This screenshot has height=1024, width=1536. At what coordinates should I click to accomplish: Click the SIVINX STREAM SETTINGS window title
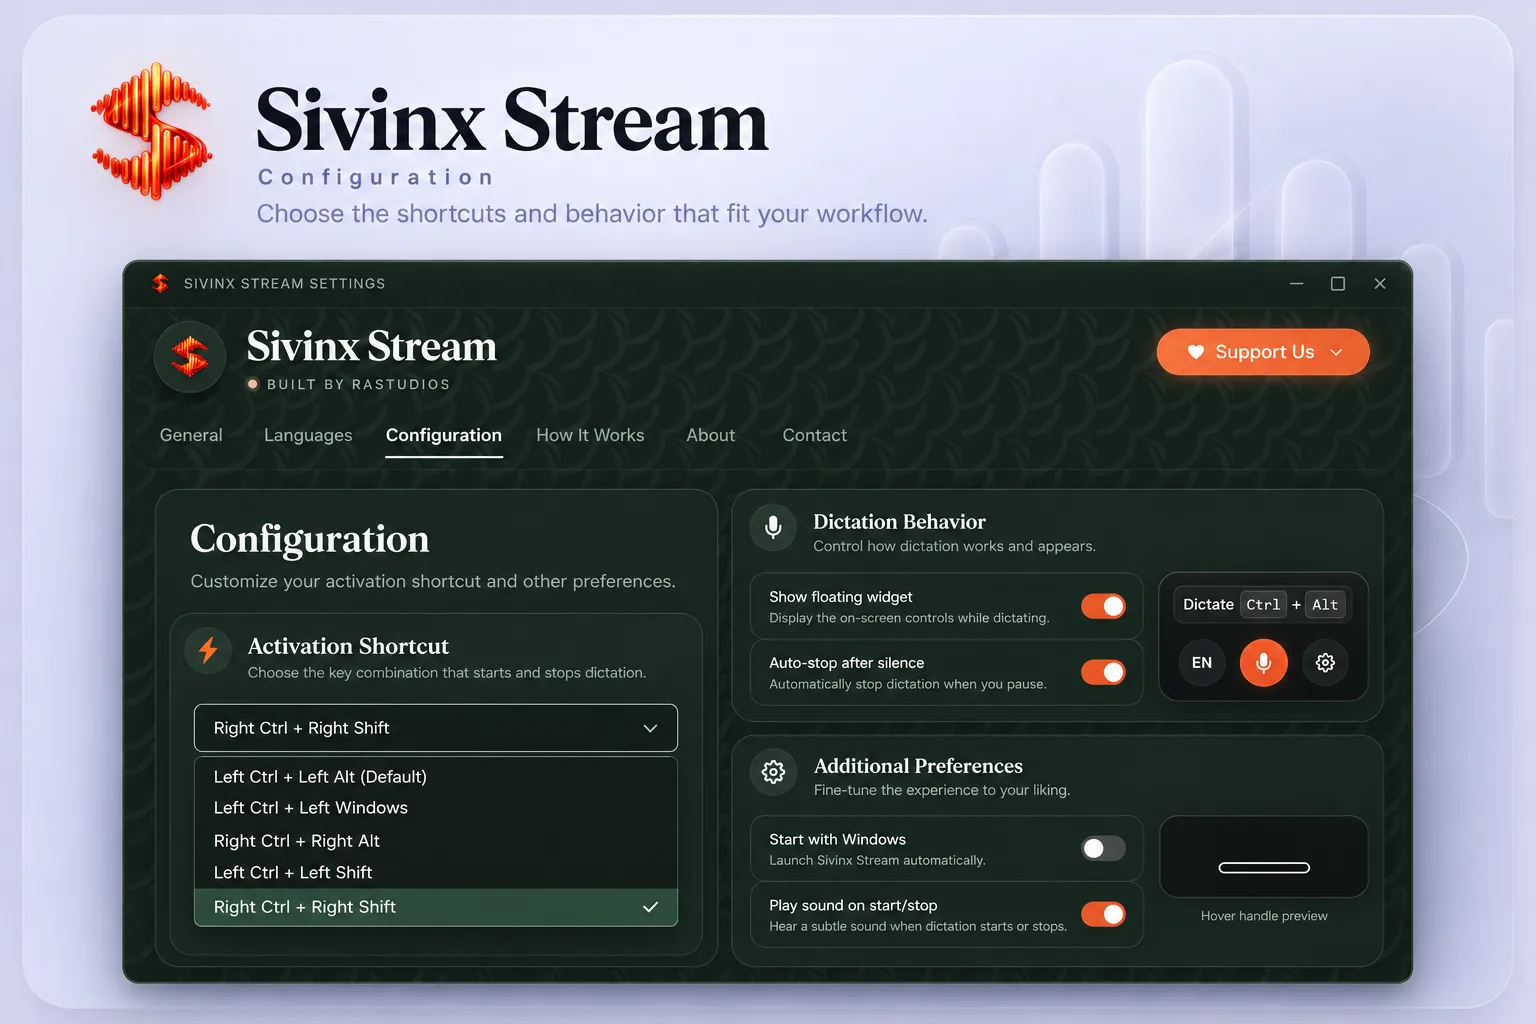(x=284, y=284)
